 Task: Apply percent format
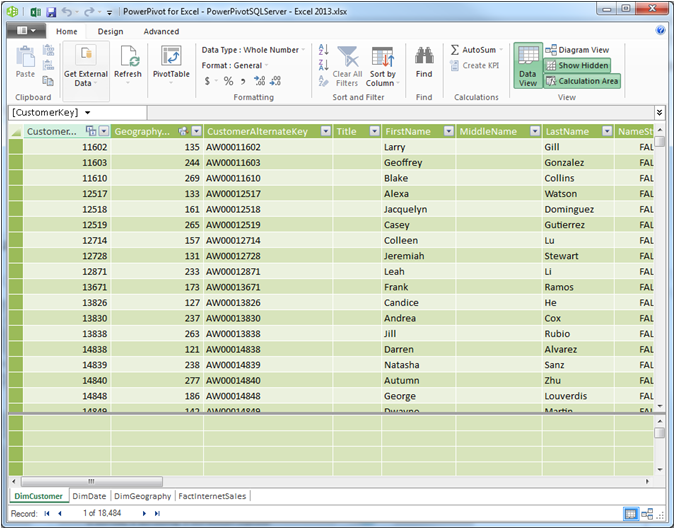(229, 81)
